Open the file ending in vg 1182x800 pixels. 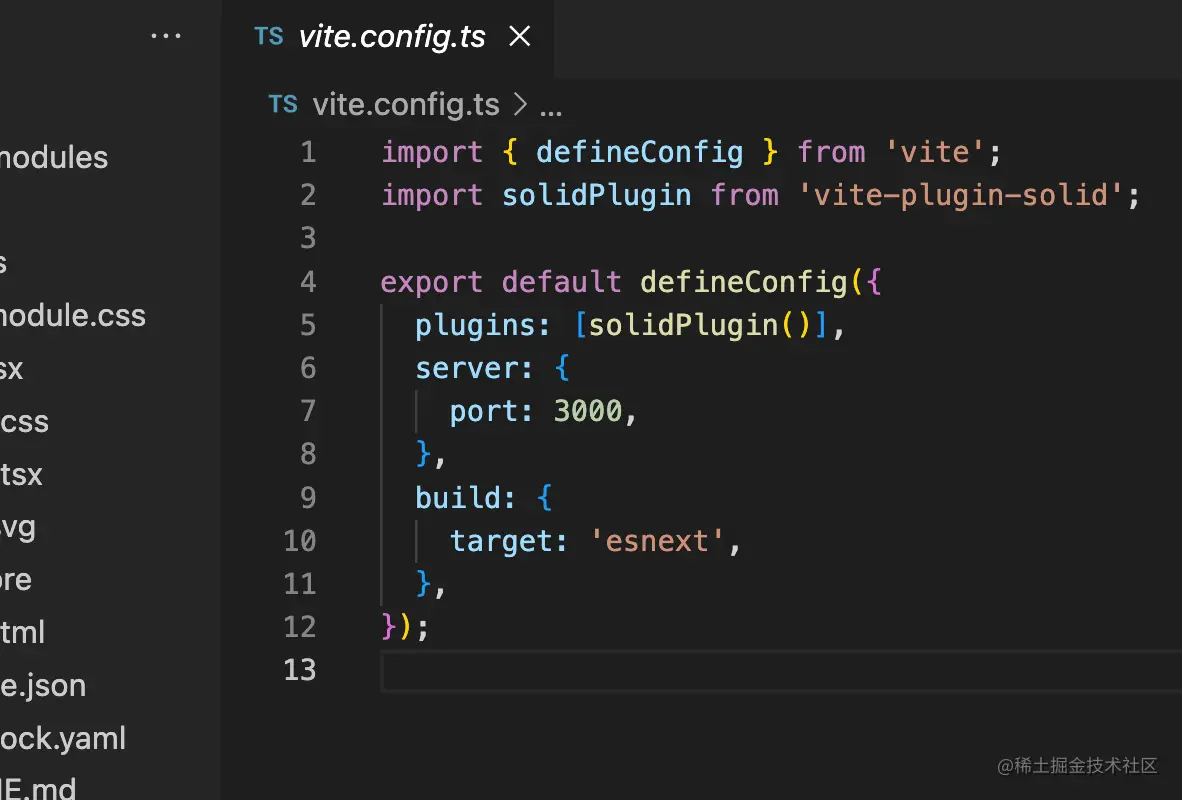18,528
